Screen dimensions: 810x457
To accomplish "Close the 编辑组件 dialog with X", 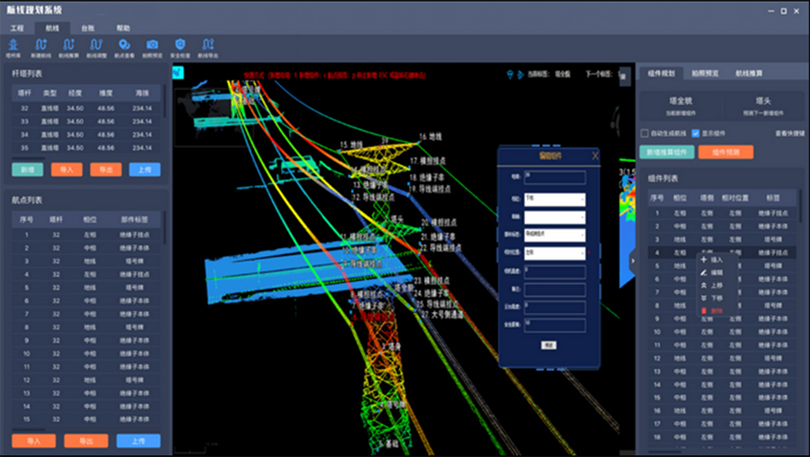I will (x=596, y=155).
